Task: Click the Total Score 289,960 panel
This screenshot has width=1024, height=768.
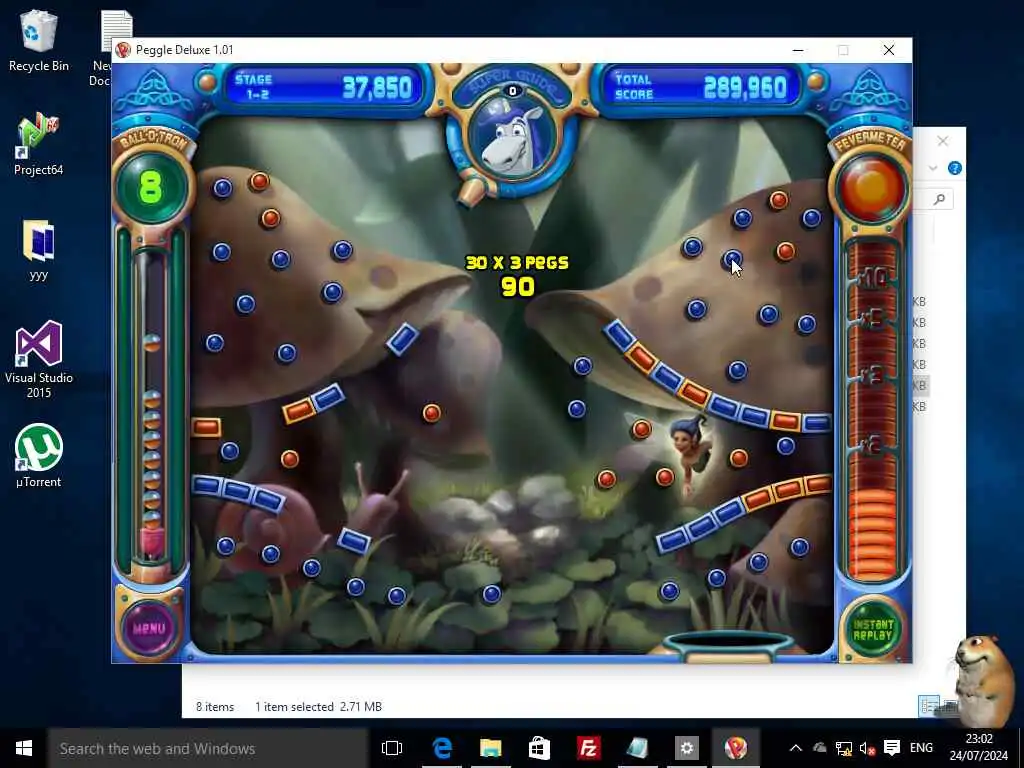Action: [702, 86]
